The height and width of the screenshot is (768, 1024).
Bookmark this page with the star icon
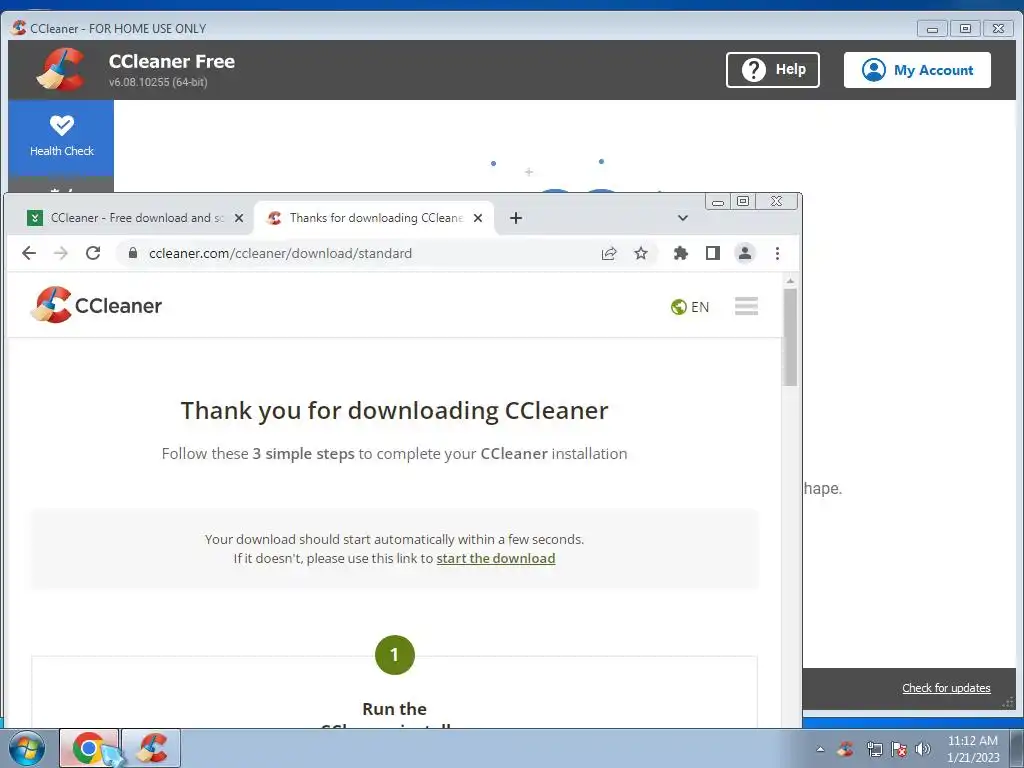pyautogui.click(x=641, y=253)
